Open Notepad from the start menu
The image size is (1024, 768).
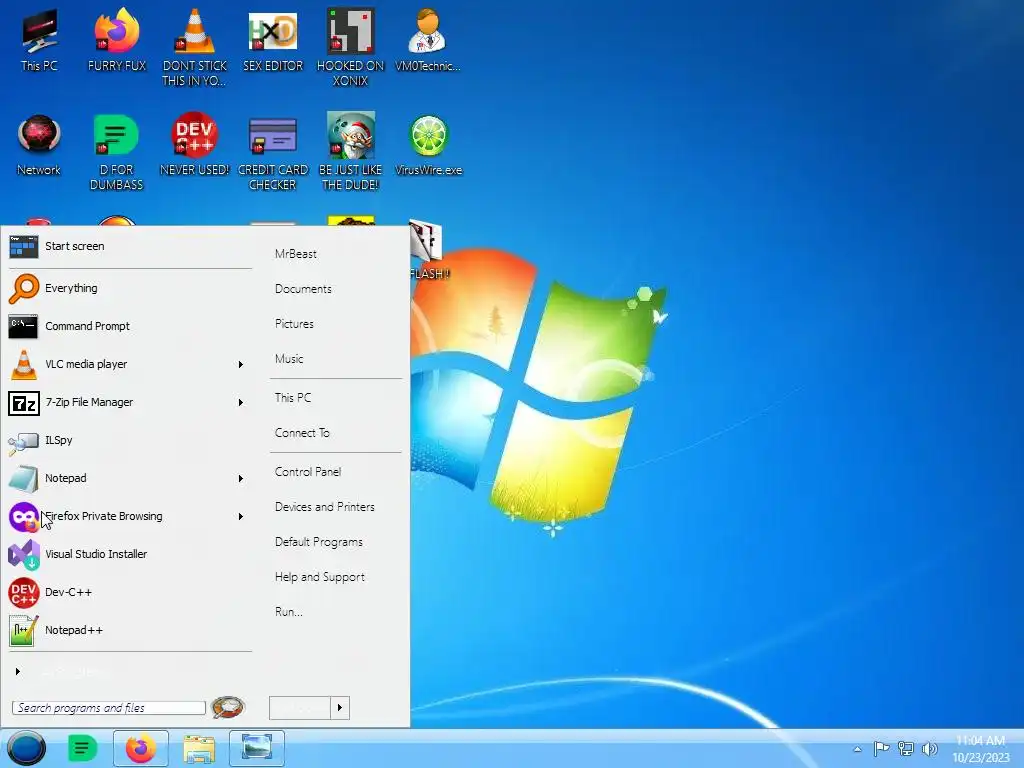point(129,478)
